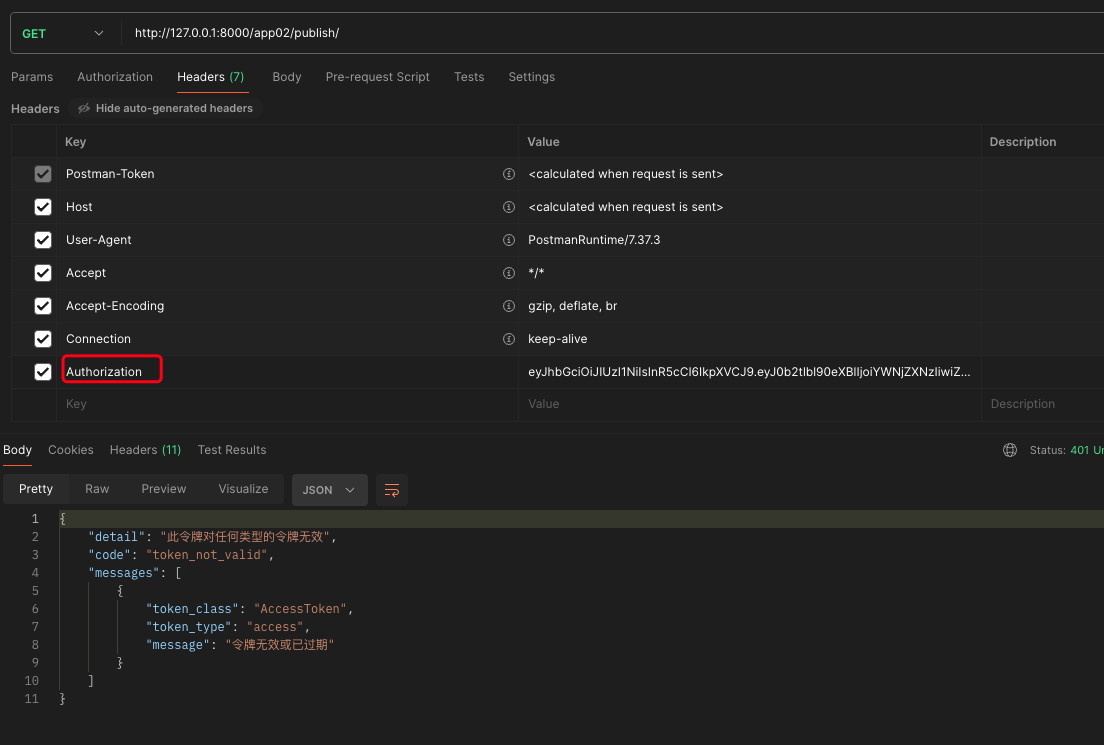Image resolution: width=1104 pixels, height=745 pixels.
Task: Uncheck the Host header checkbox
Action: 43,207
